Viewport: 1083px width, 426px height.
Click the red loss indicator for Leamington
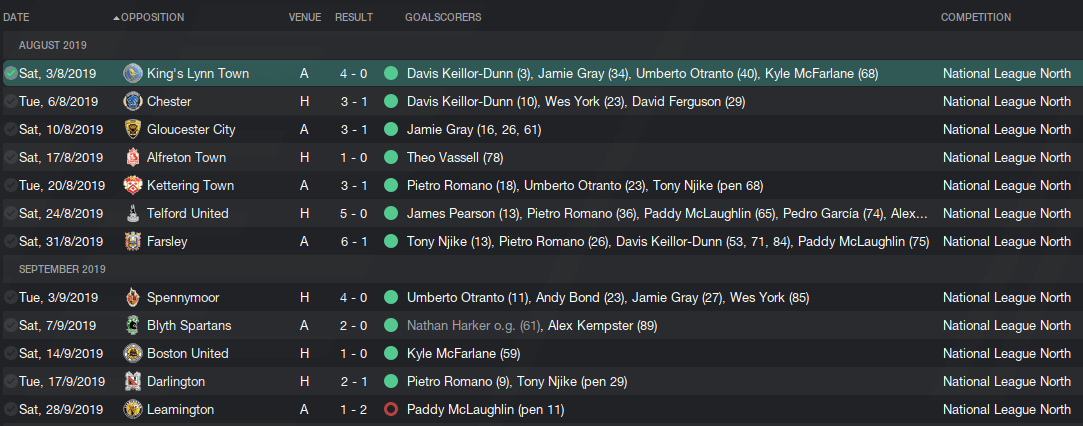coord(391,409)
